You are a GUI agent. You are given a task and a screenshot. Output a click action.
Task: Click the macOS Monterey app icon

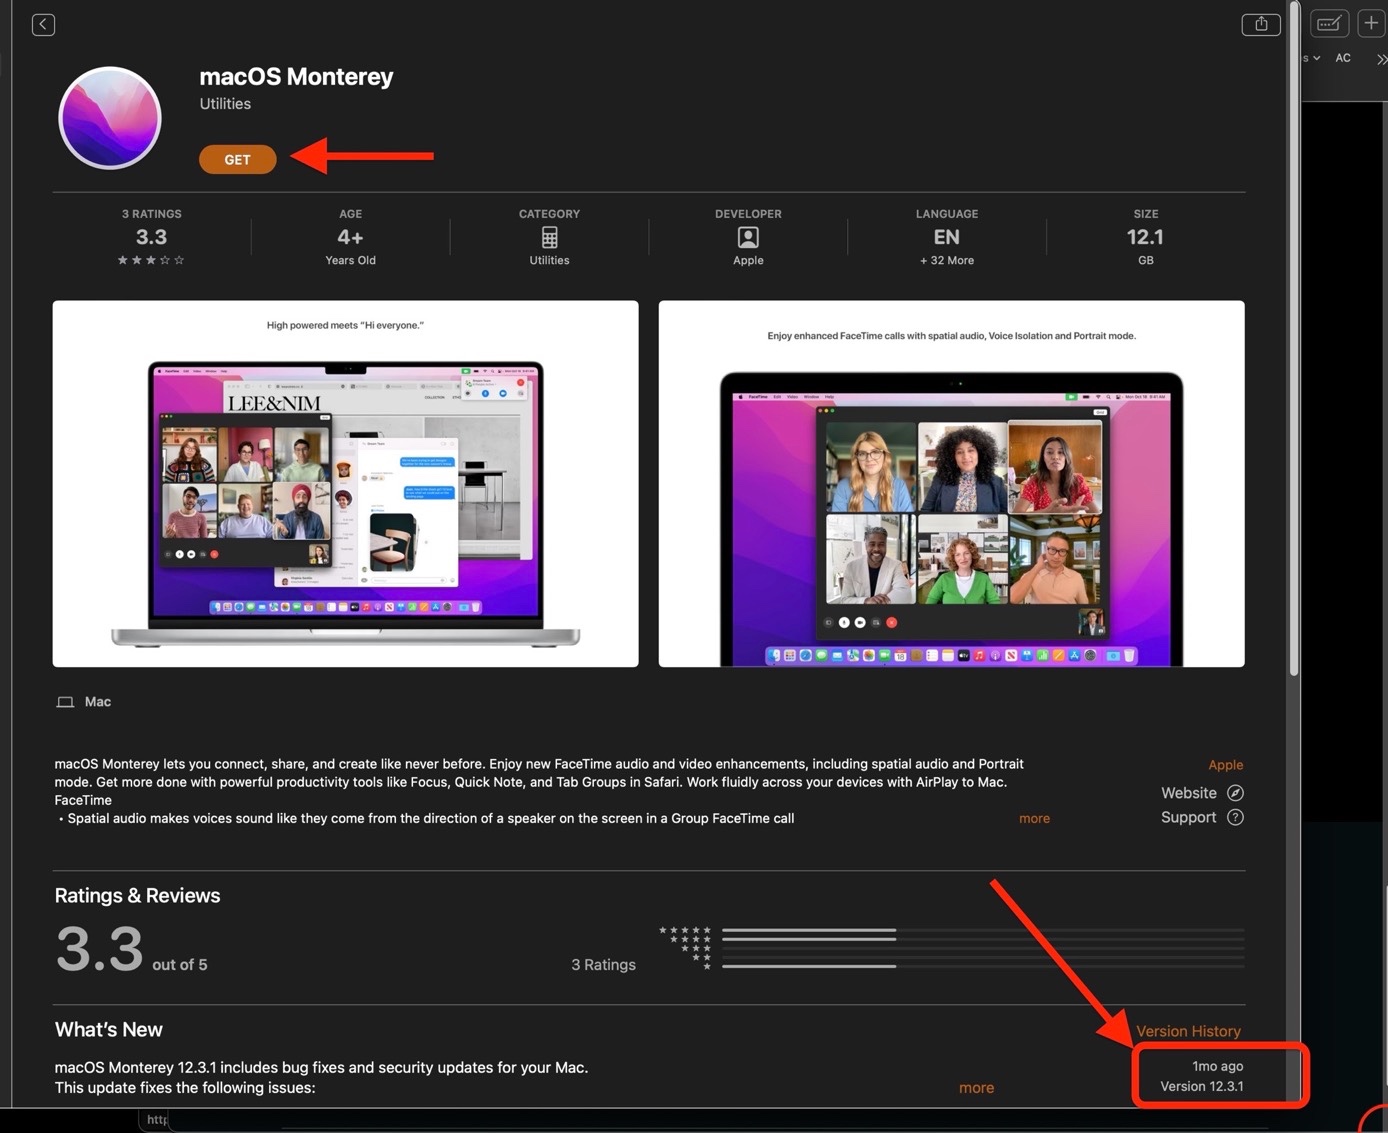coord(110,118)
